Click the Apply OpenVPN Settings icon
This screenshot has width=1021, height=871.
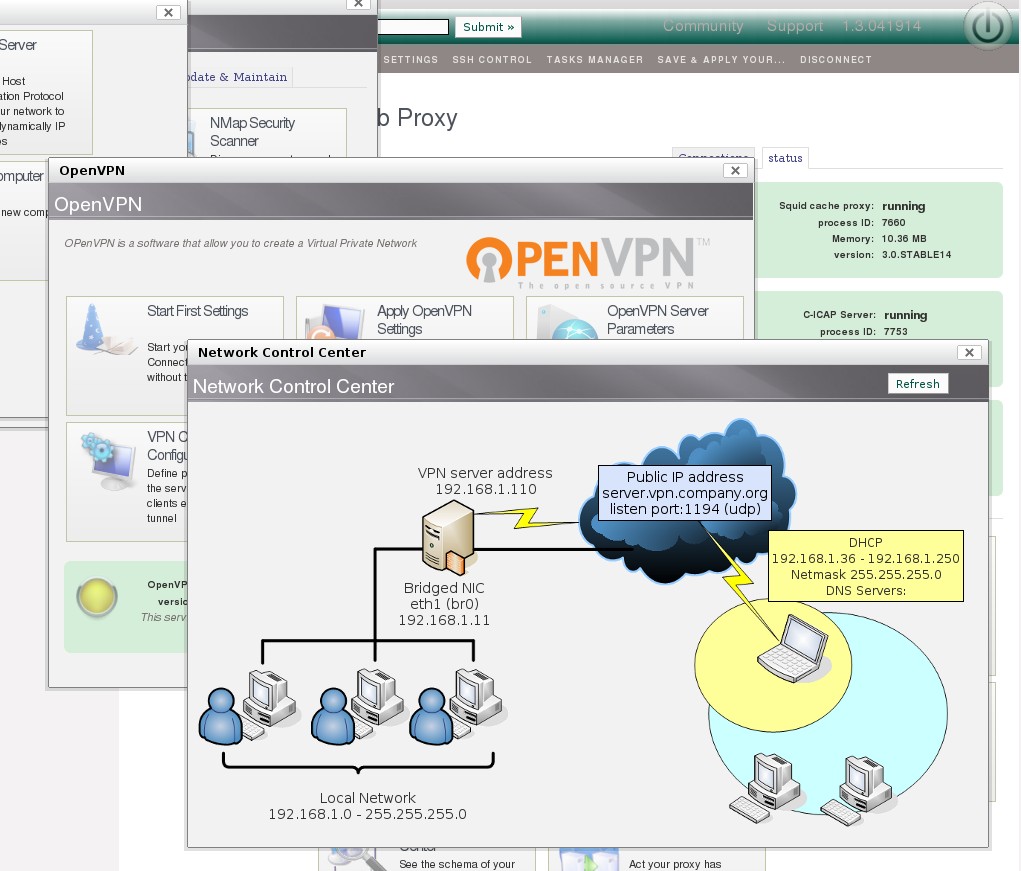pyautogui.click(x=333, y=322)
